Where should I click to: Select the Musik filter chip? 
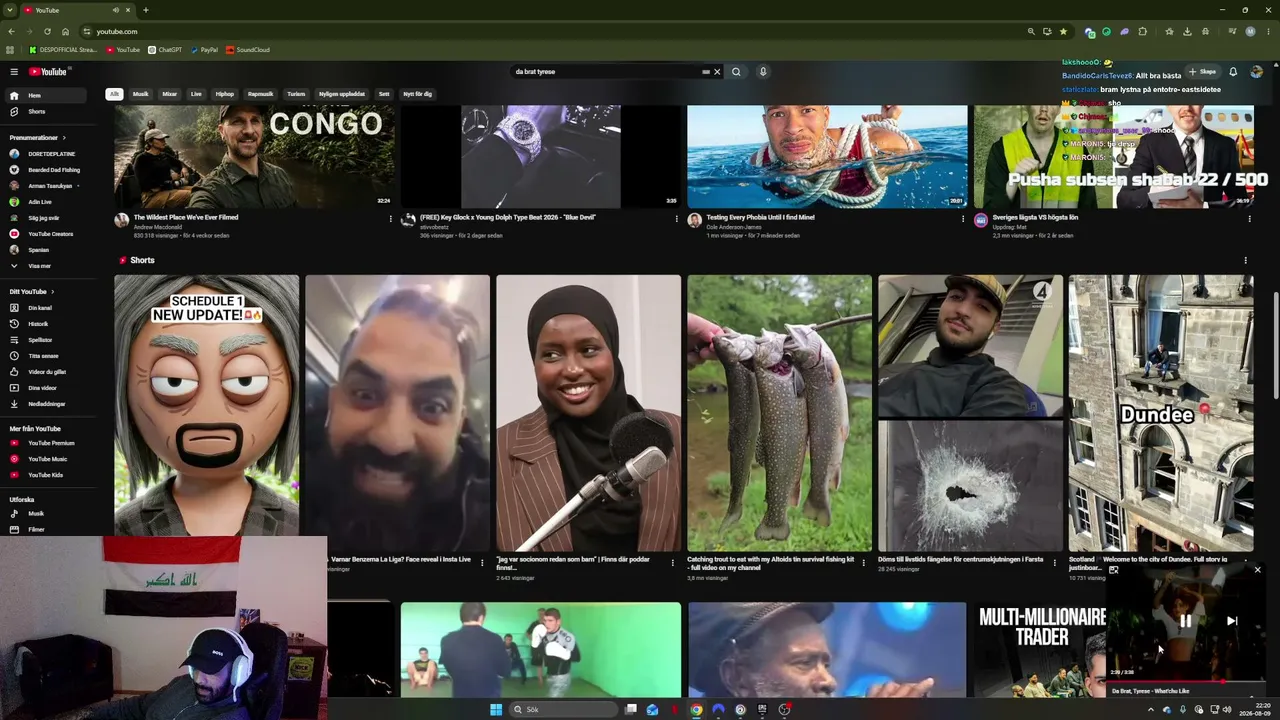point(141,94)
